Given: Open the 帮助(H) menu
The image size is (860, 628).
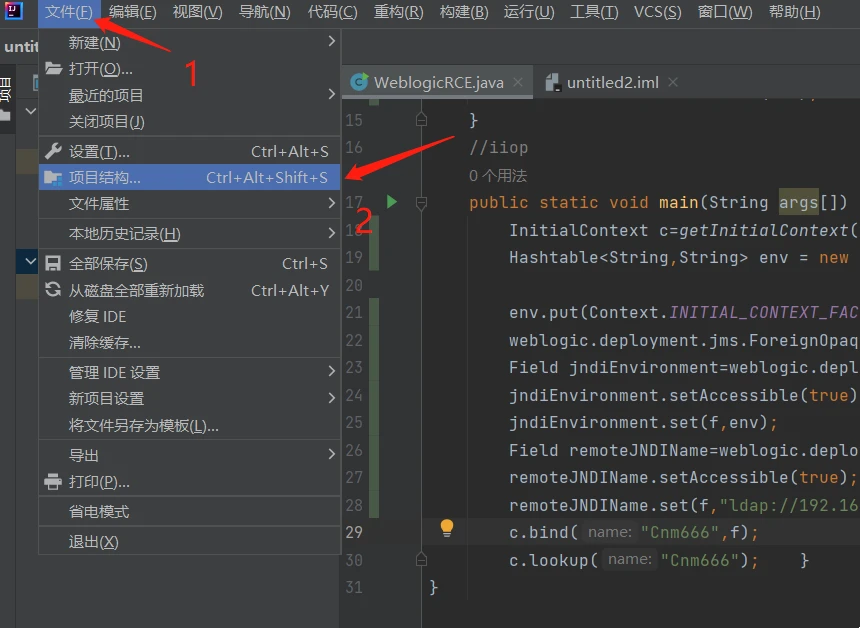Looking at the screenshot, I should 795,12.
